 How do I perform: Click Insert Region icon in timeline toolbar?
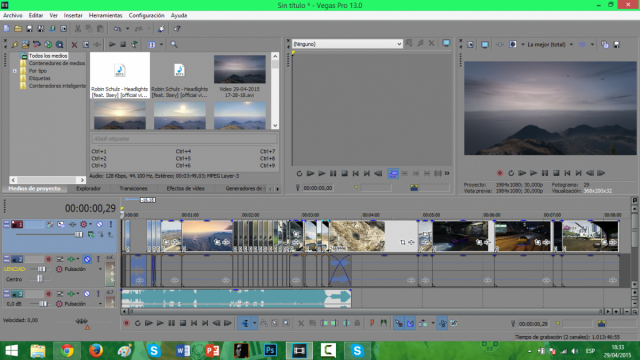coord(383,323)
